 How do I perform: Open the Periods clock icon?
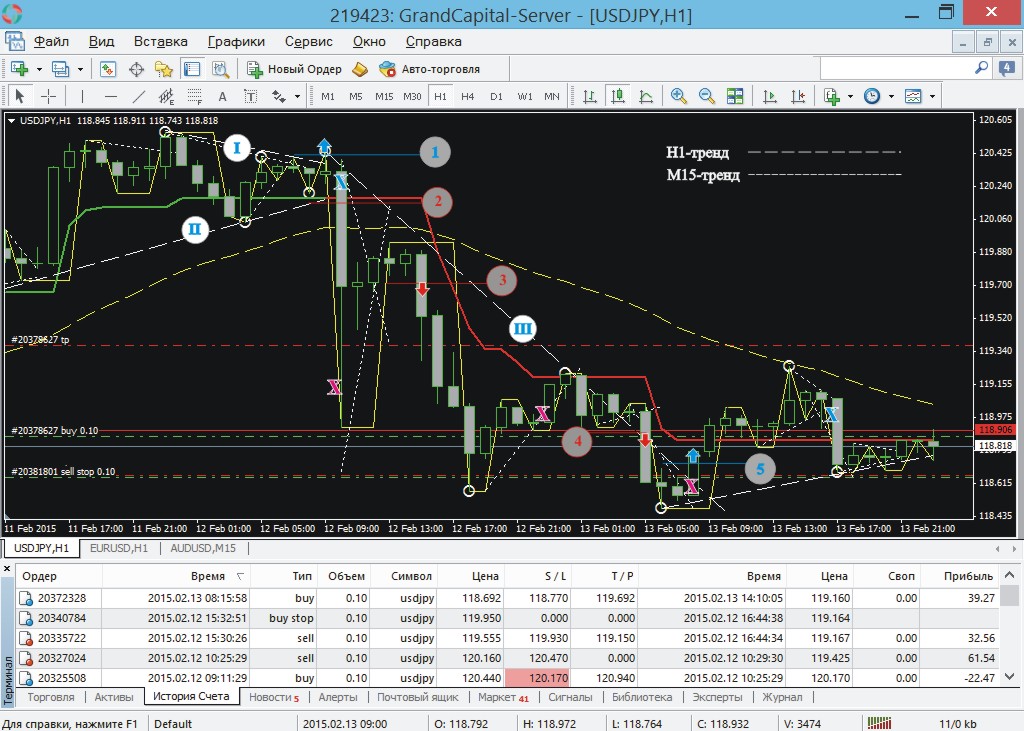[x=872, y=97]
